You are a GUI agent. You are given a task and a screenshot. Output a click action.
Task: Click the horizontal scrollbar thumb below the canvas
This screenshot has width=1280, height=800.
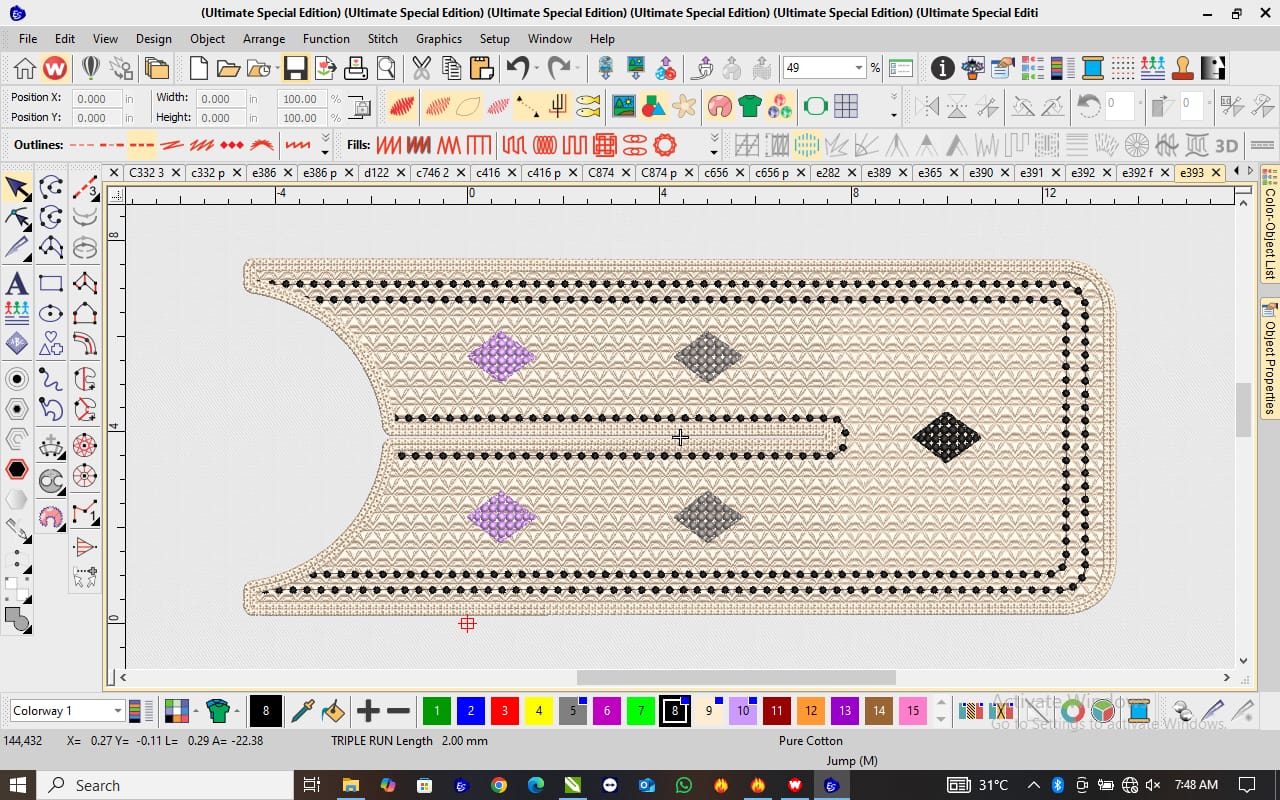pos(736,677)
